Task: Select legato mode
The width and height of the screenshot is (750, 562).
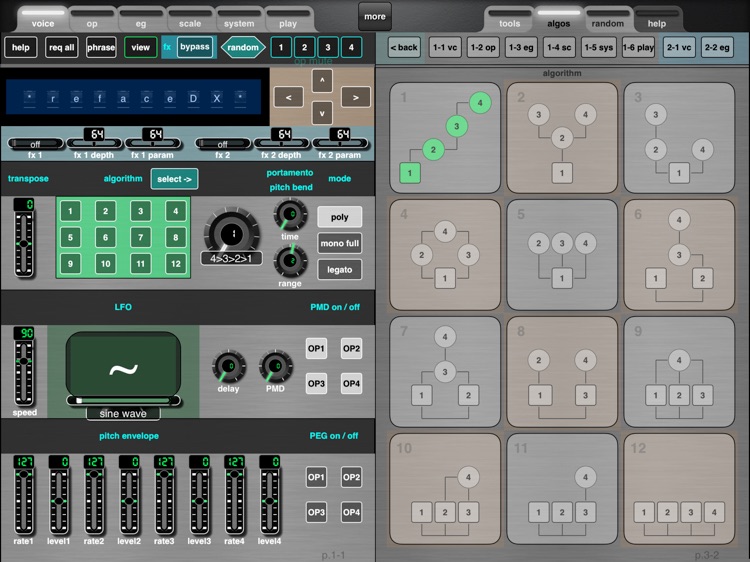Action: click(340, 269)
